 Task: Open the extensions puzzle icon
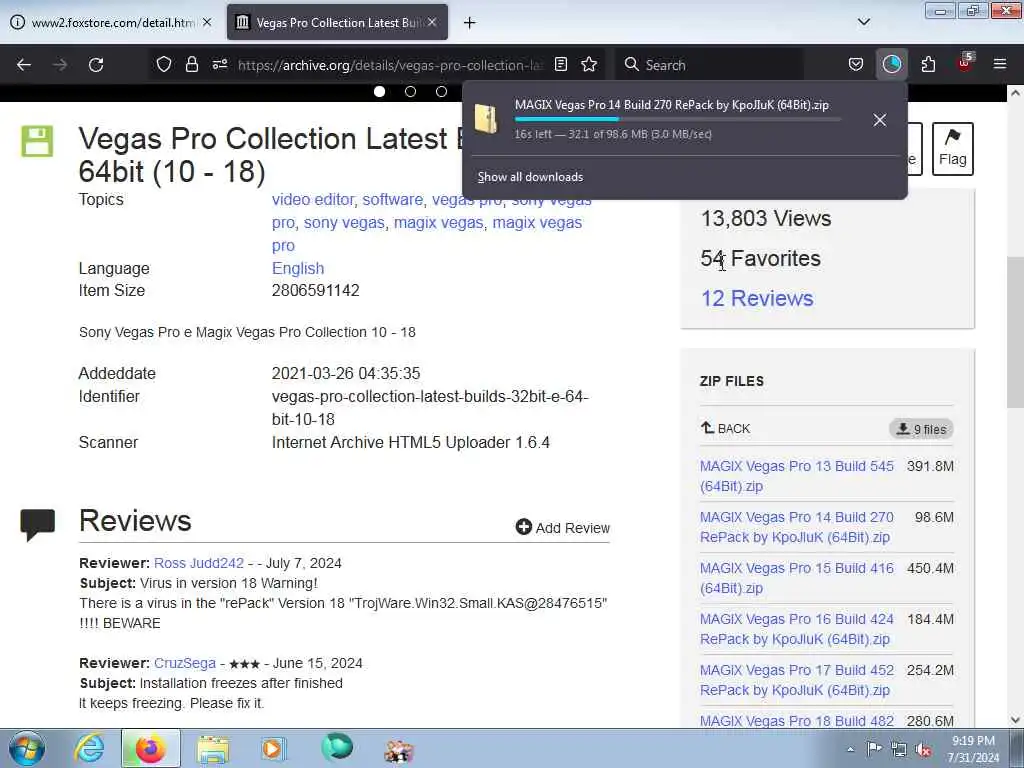click(928, 64)
